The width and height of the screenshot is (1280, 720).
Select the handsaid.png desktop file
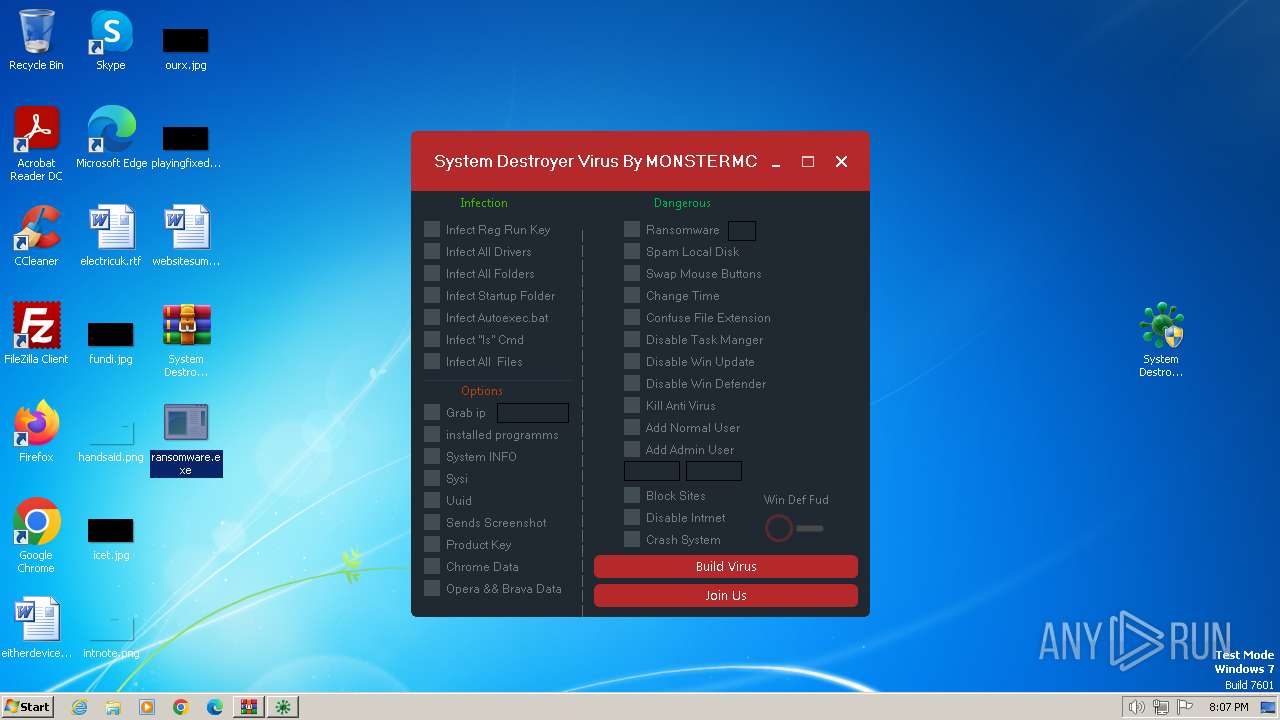click(110, 440)
